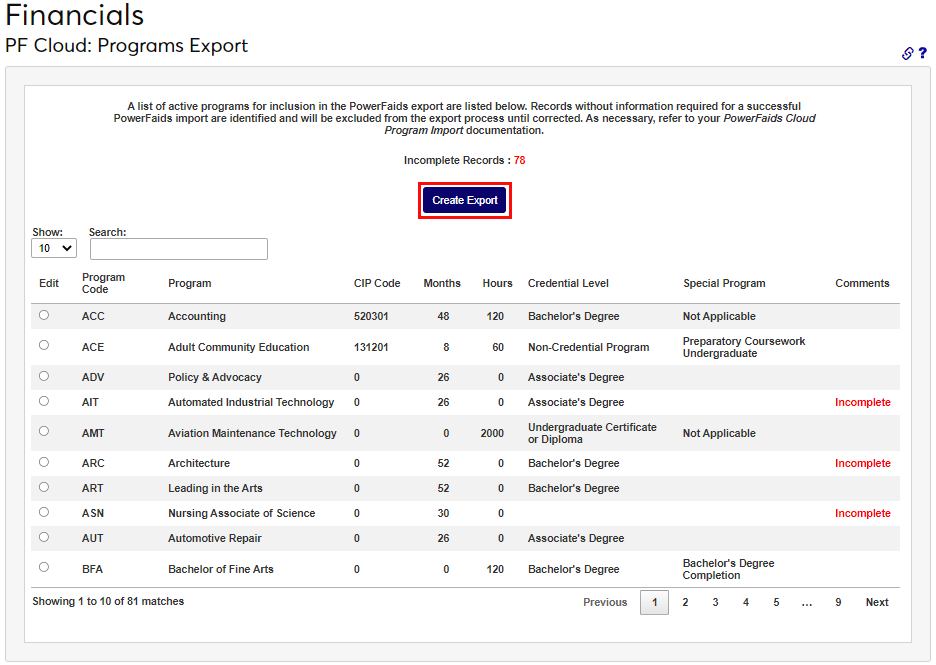Viewport: 936px width, 665px height.
Task: Go to page 2 of results
Action: (x=686, y=602)
